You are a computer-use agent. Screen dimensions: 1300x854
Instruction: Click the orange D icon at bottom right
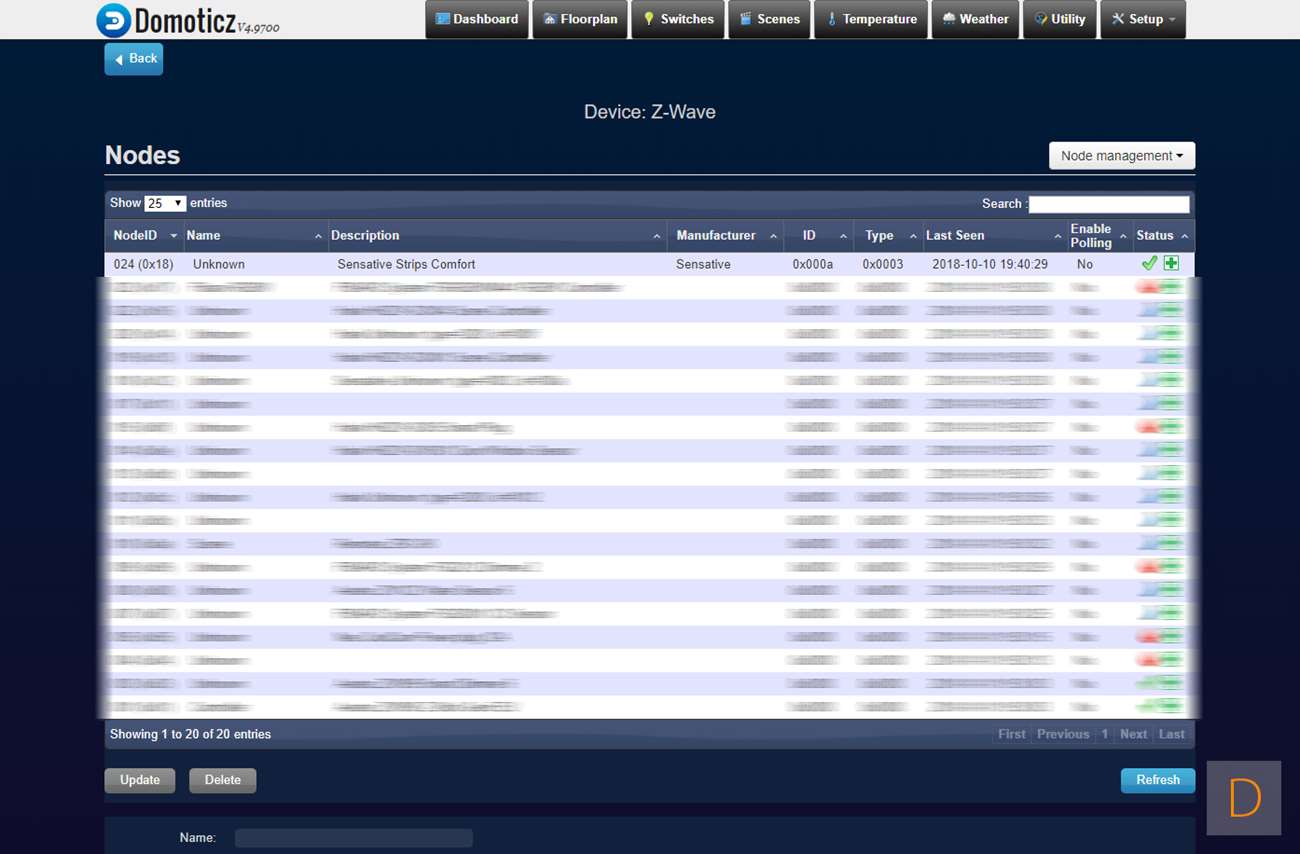[x=1243, y=798]
